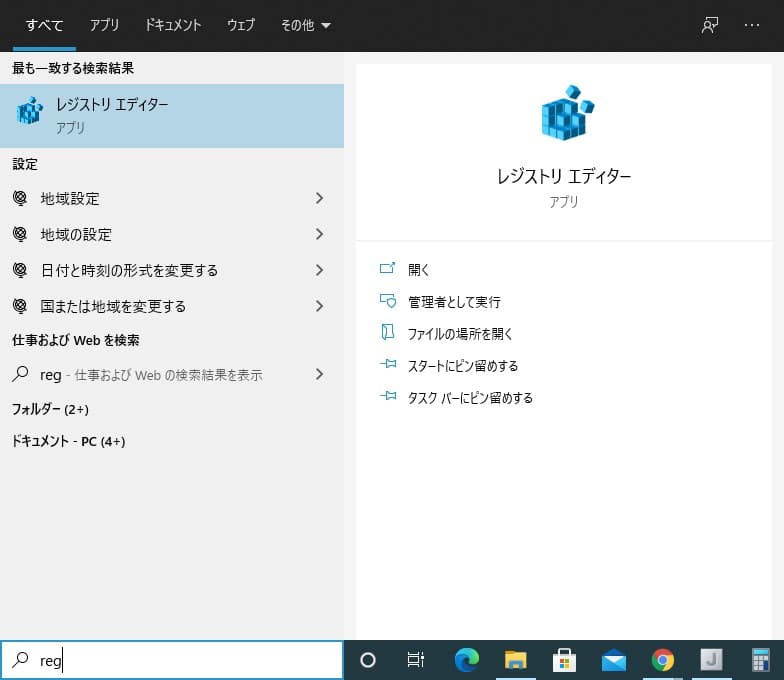Click タスク バーにピン留めする
Viewport: 784px width, 680px height.
coord(470,398)
